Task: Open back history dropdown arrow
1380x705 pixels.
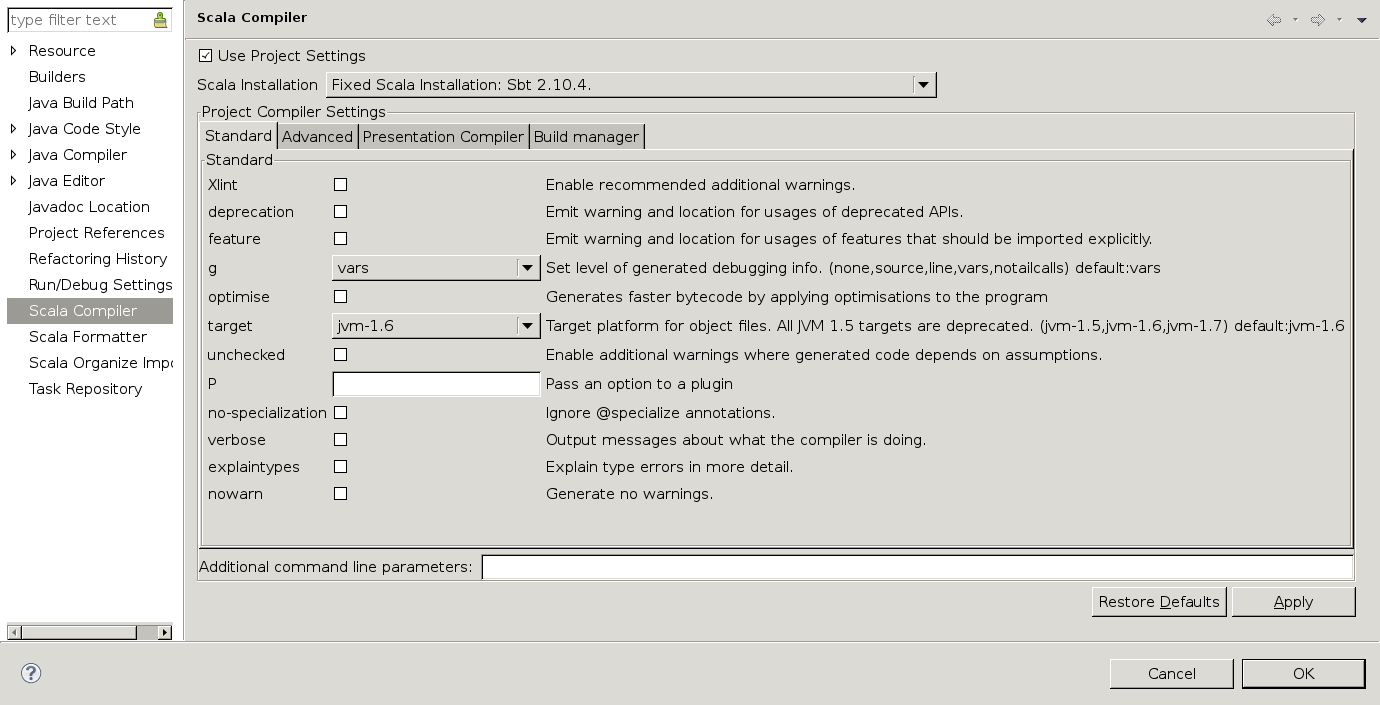Action: click(x=1295, y=20)
